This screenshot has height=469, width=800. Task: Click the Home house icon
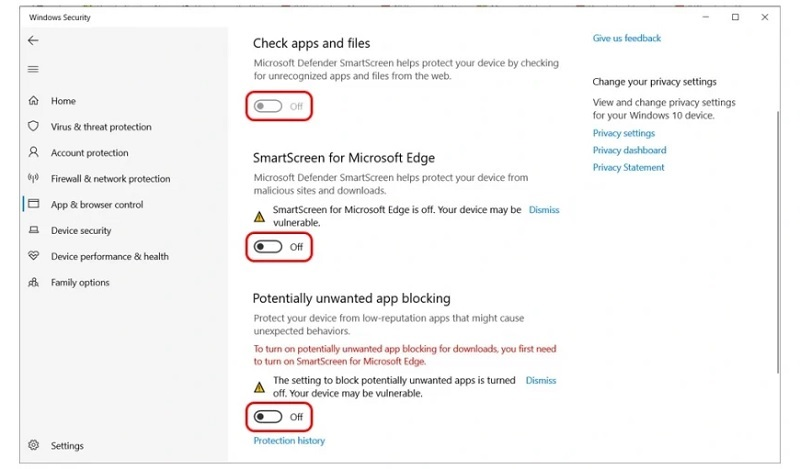(x=33, y=101)
